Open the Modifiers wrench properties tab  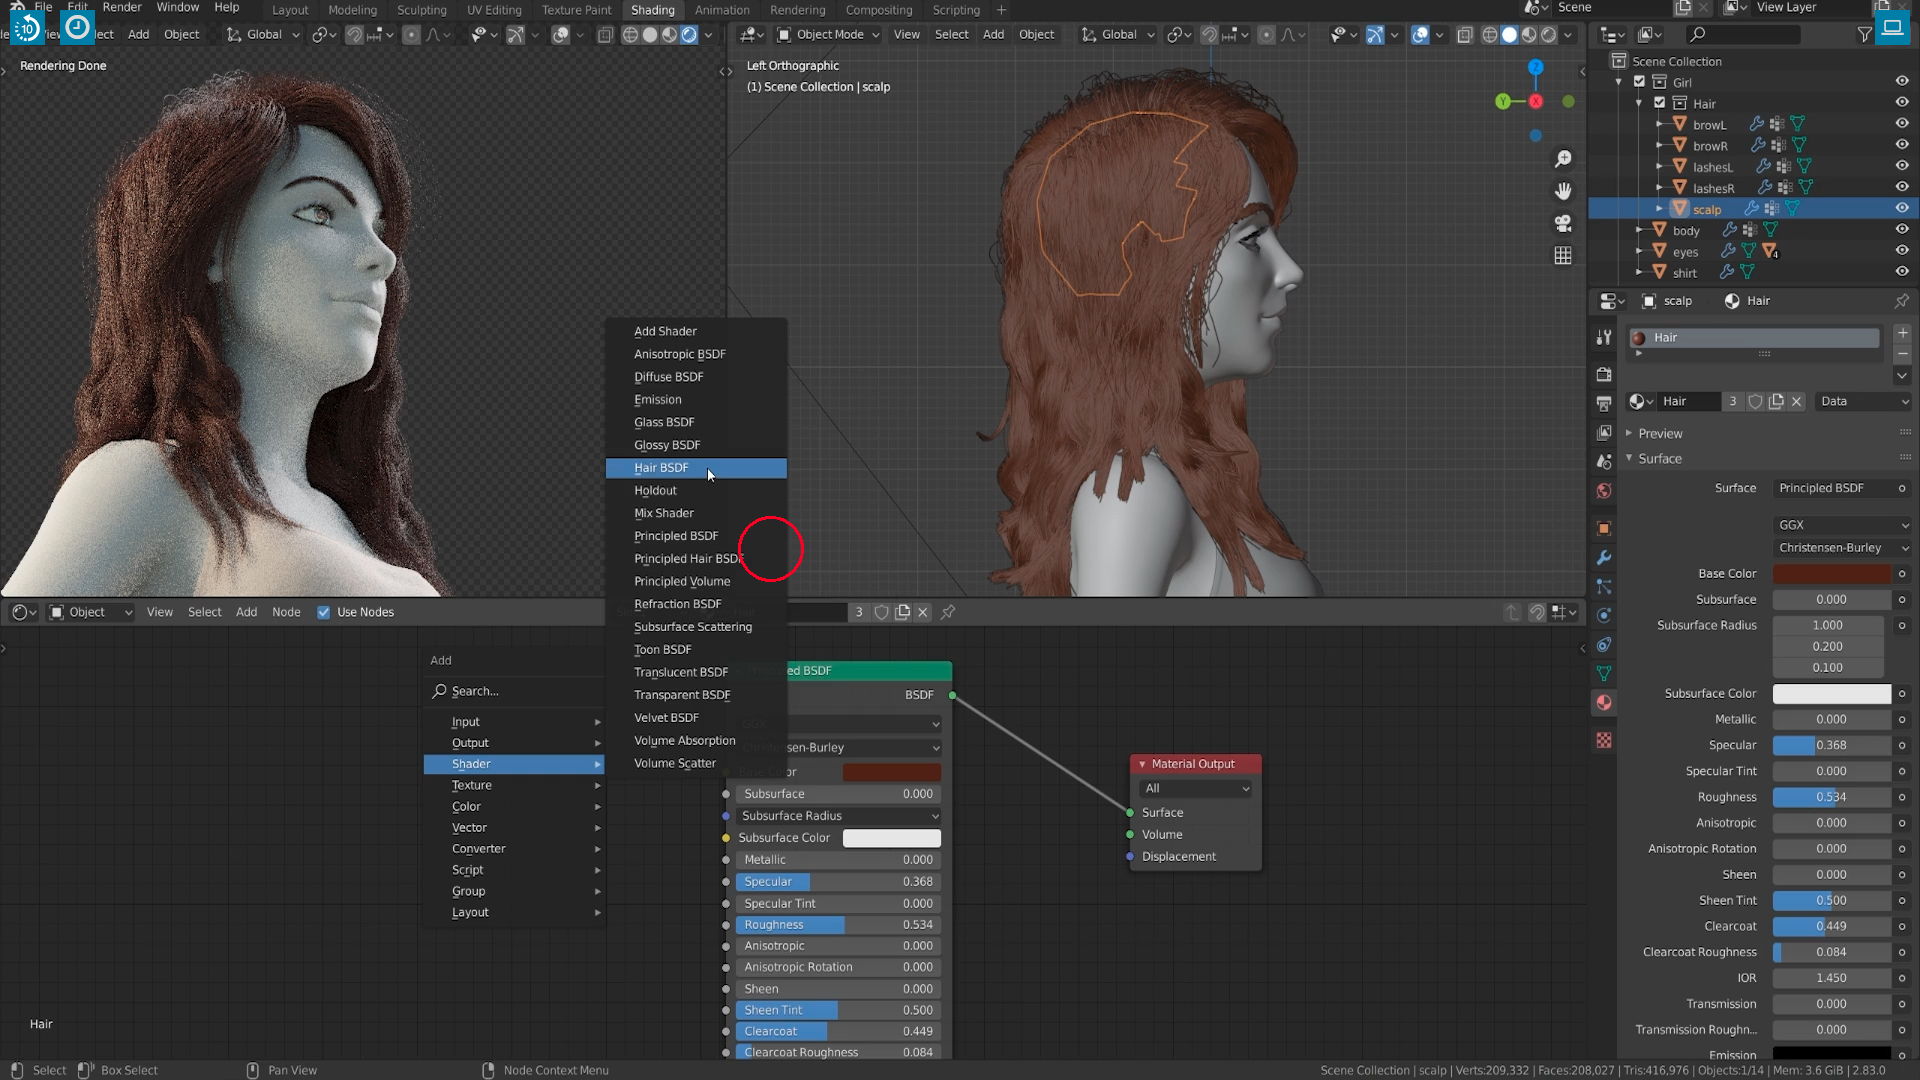pos(1604,558)
